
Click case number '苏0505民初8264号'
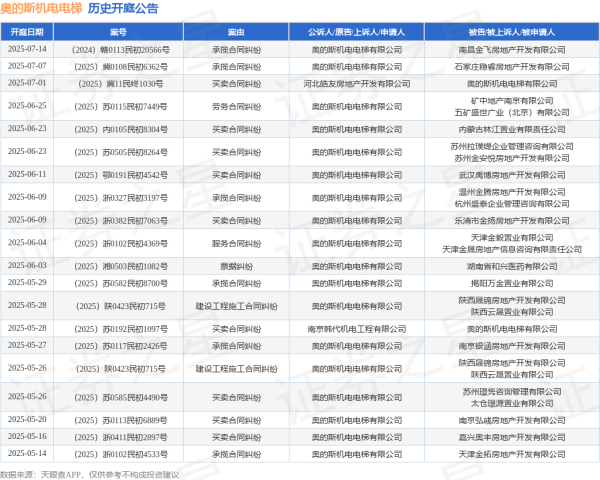[x=121, y=152]
